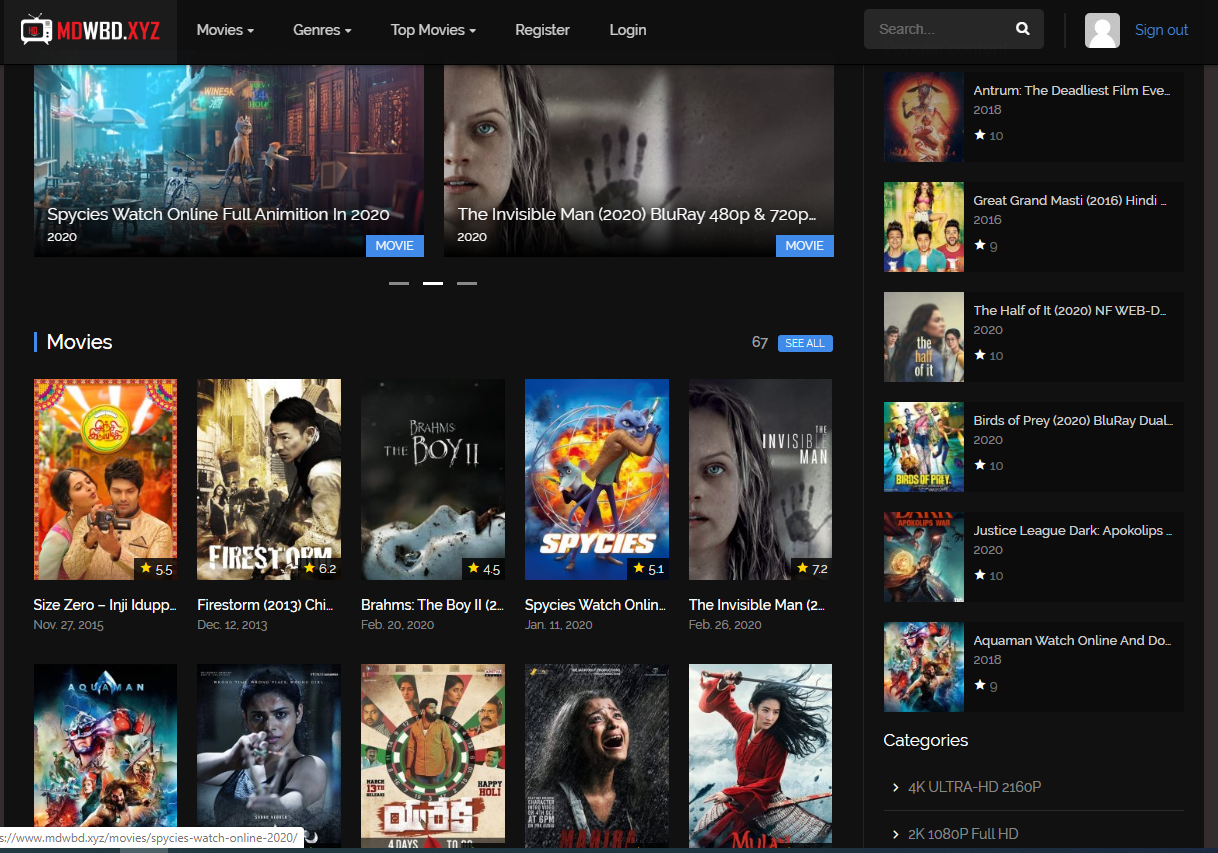Viewport: 1218px width, 853px height.
Task: Open the Movies dropdown menu
Action: (x=225, y=30)
